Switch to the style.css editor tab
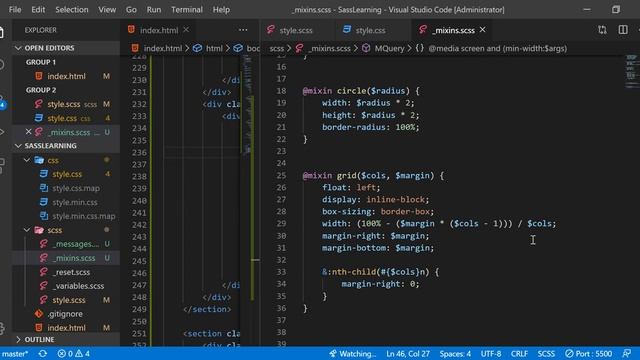640x360 pixels. [370, 30]
